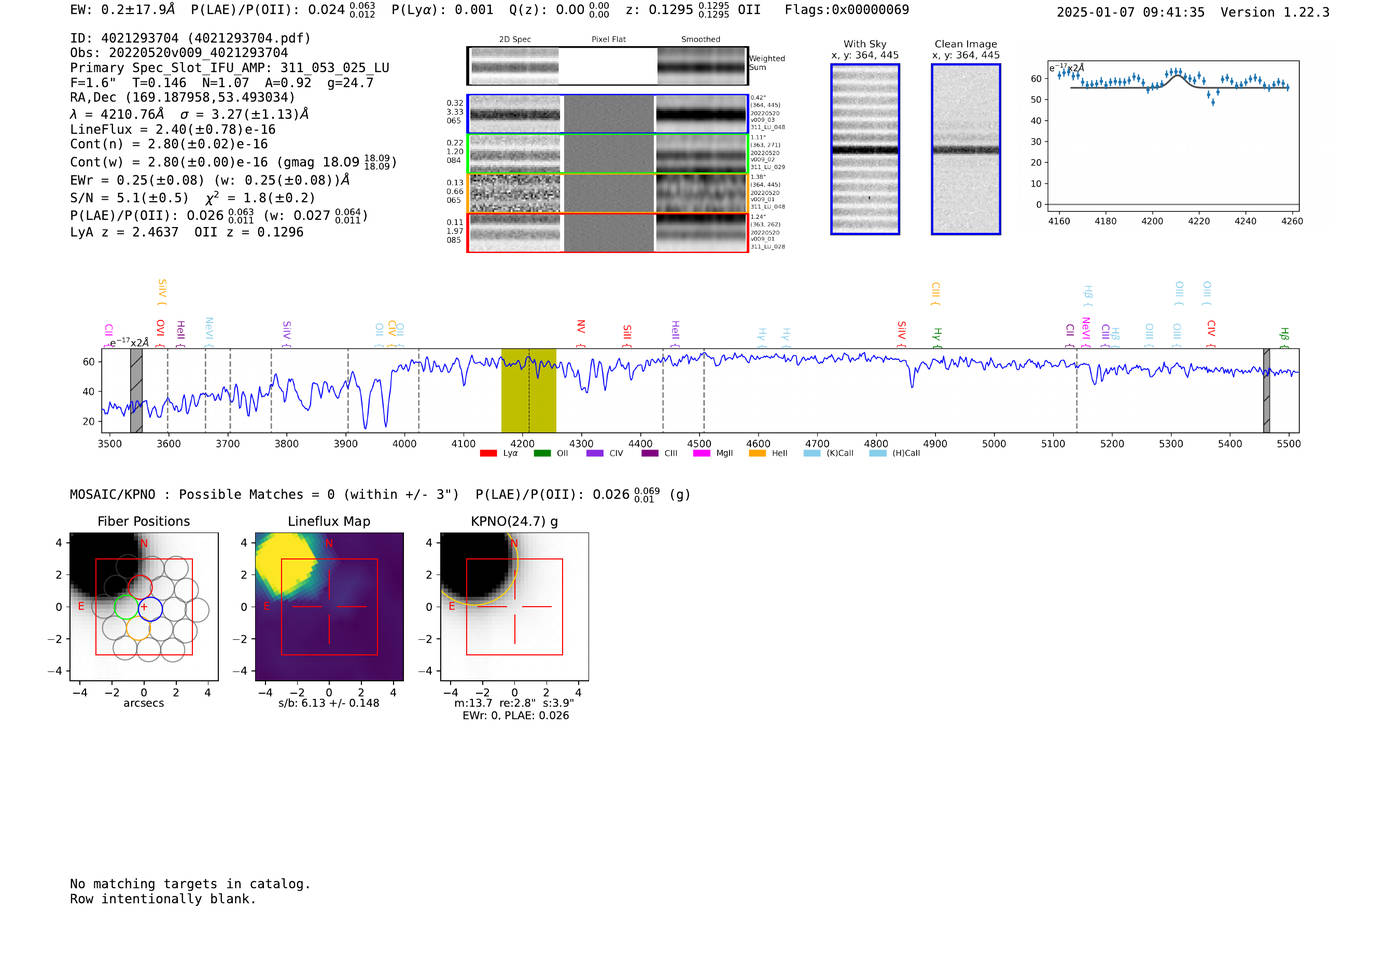Image resolution: width=1400 pixels, height=953 pixels.
Task: Click the orange HeII legend swatch
Action: coord(757,453)
